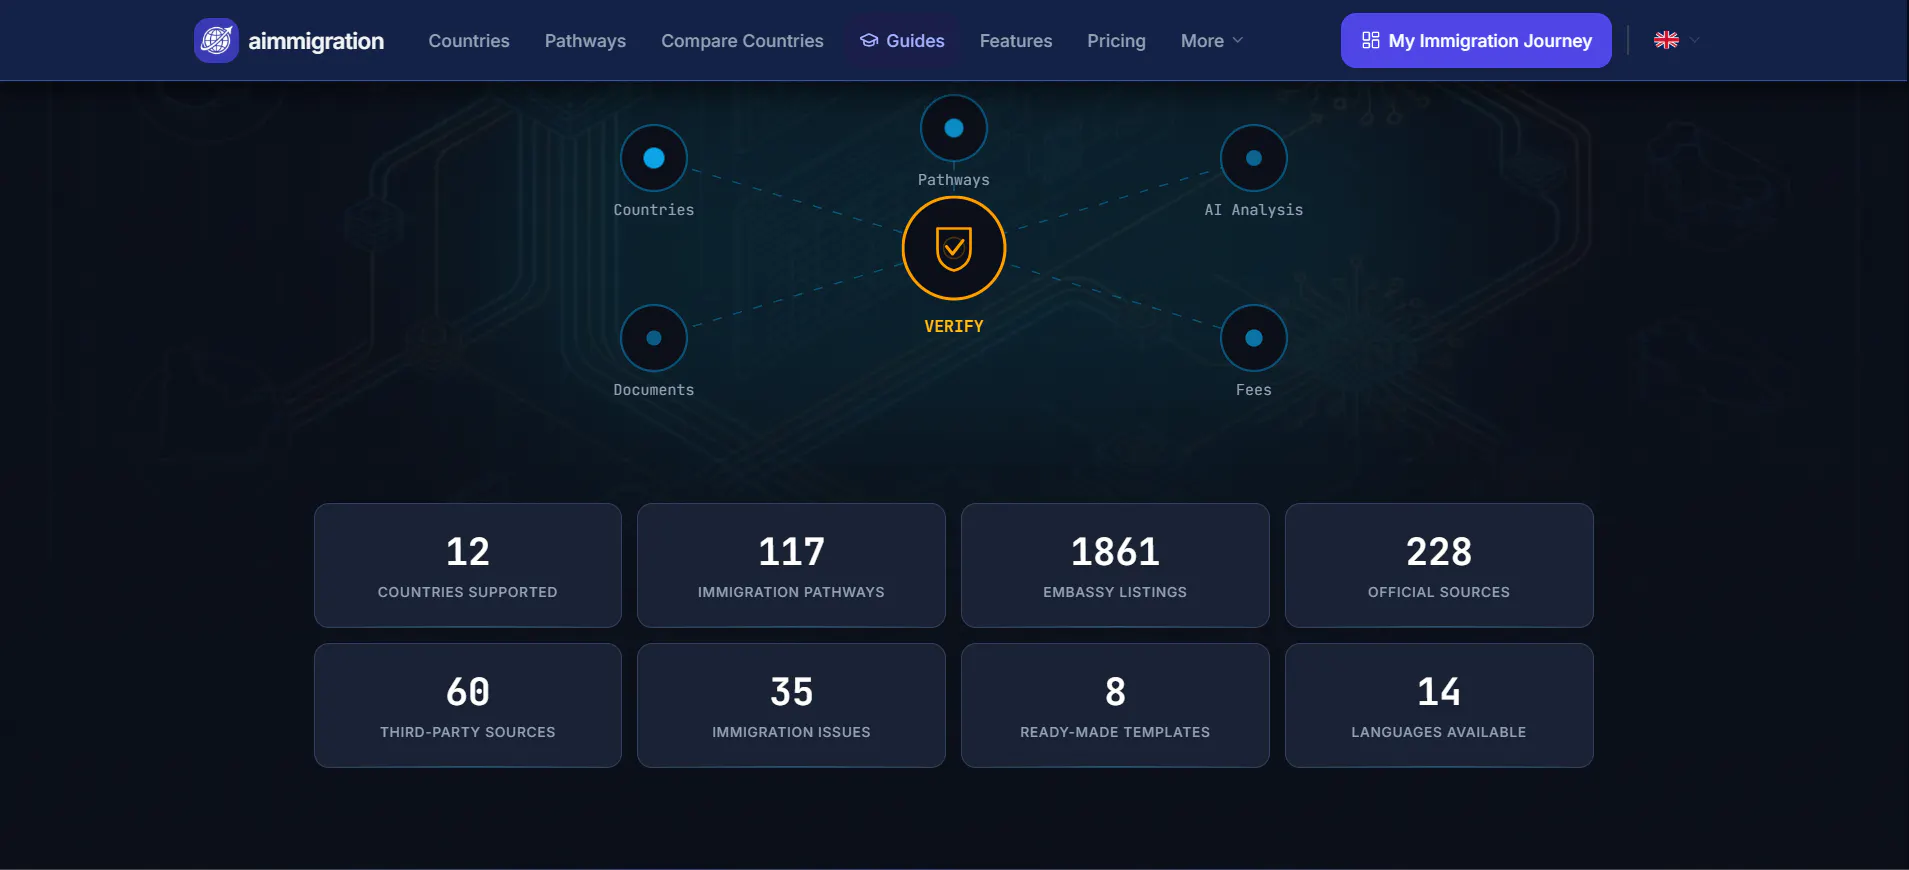Click the Documents diagram label
The height and width of the screenshot is (870, 1909).
click(x=654, y=390)
